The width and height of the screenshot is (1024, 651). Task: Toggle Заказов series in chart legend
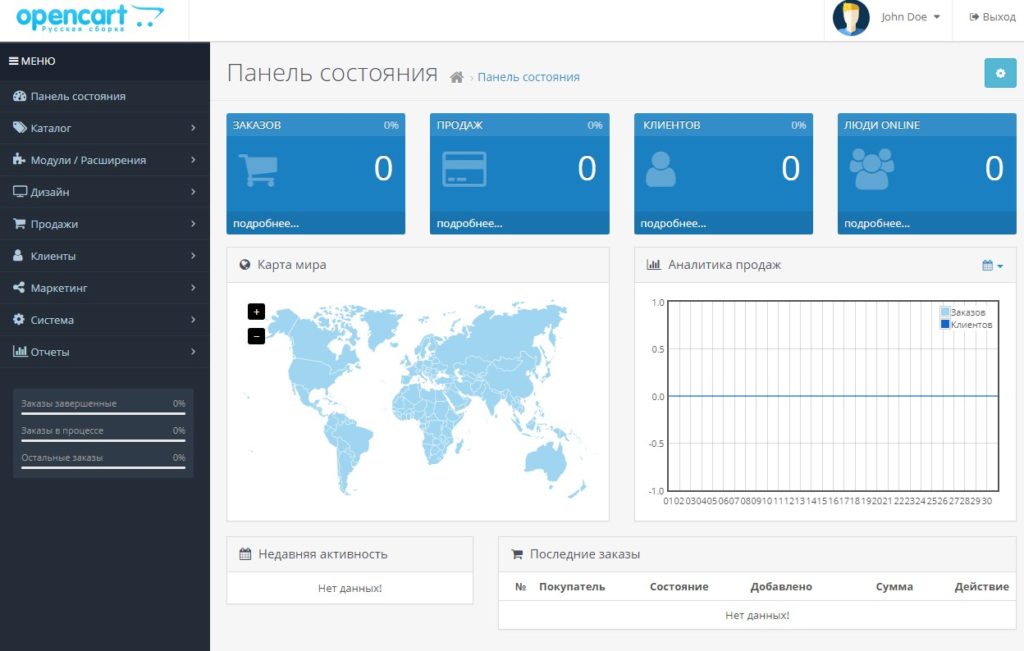(x=963, y=312)
